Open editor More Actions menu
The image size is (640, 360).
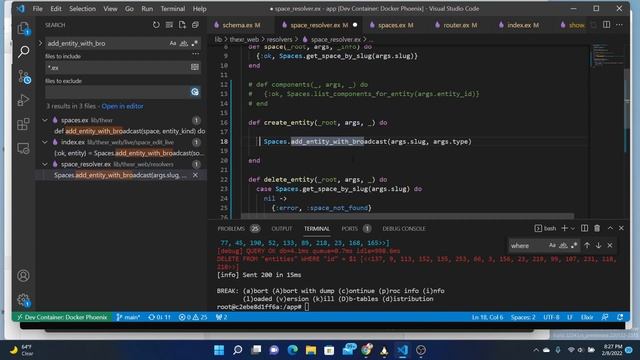(x=620, y=25)
